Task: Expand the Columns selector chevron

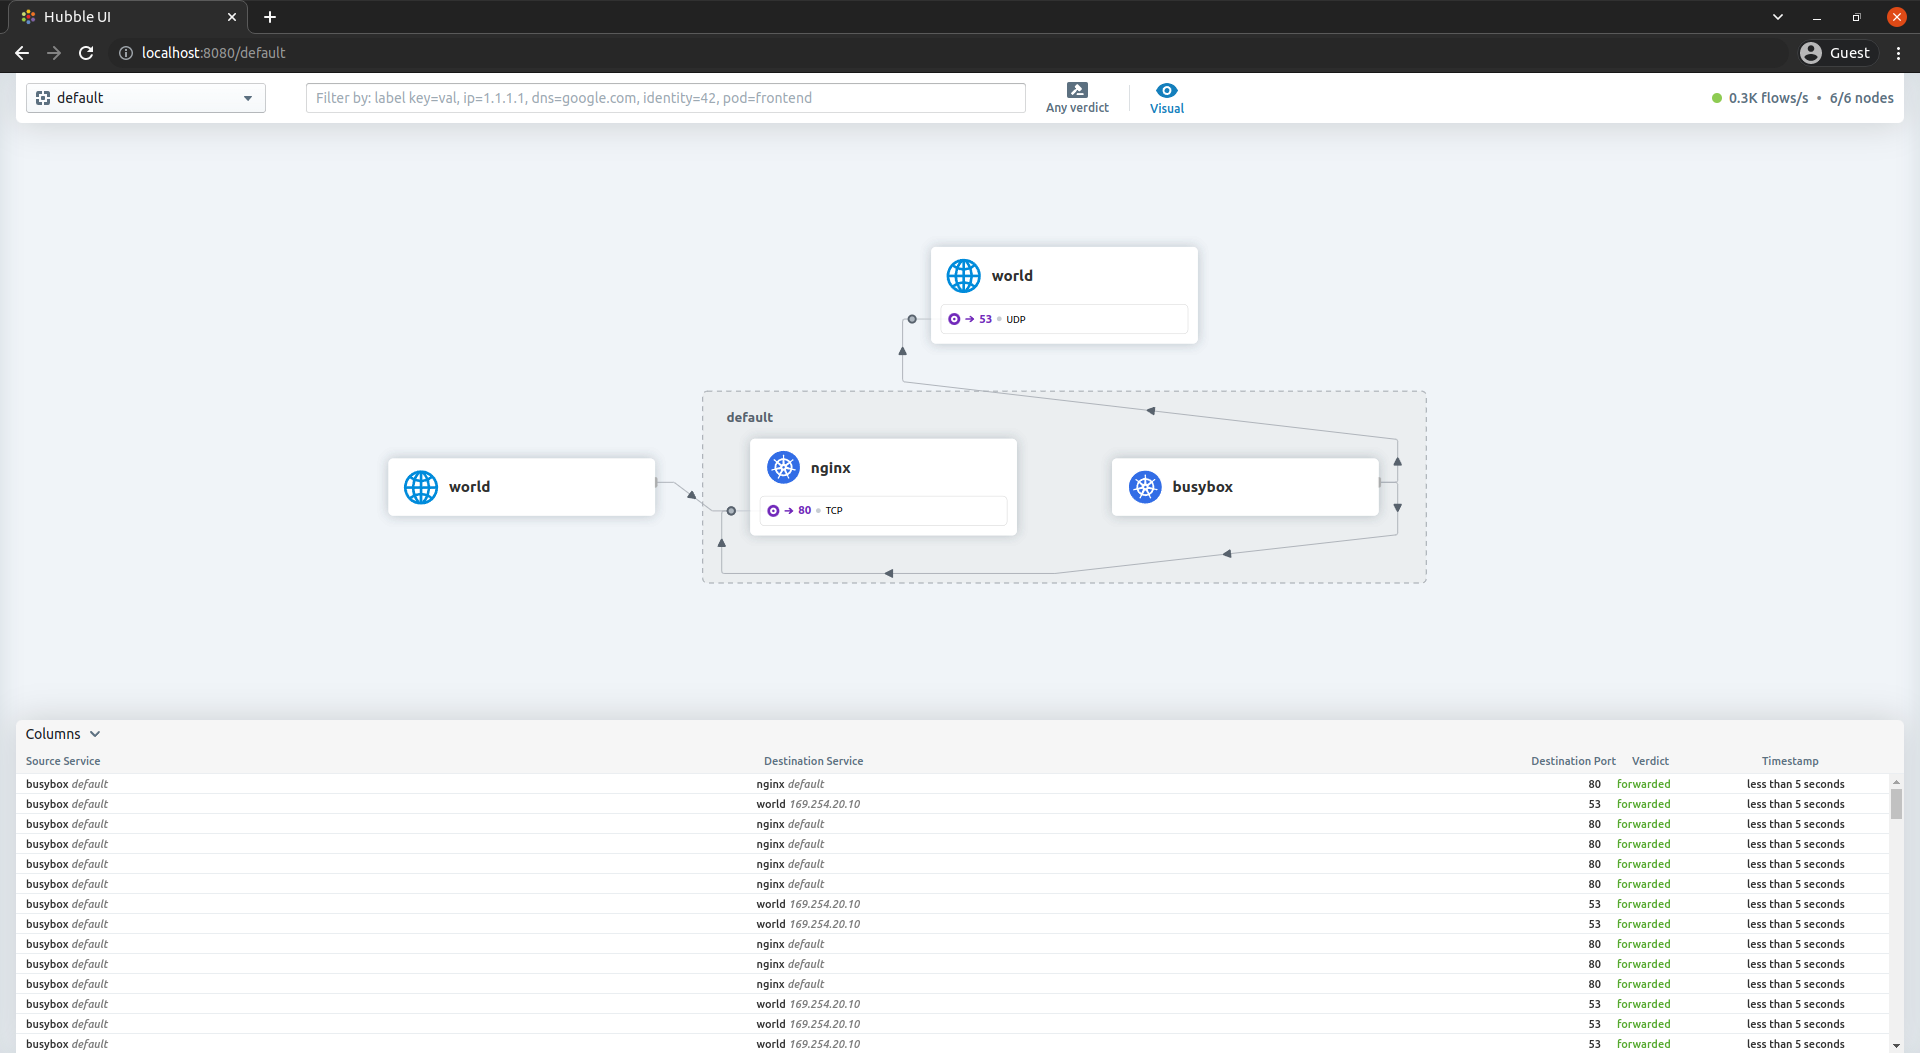Action: [x=96, y=733]
